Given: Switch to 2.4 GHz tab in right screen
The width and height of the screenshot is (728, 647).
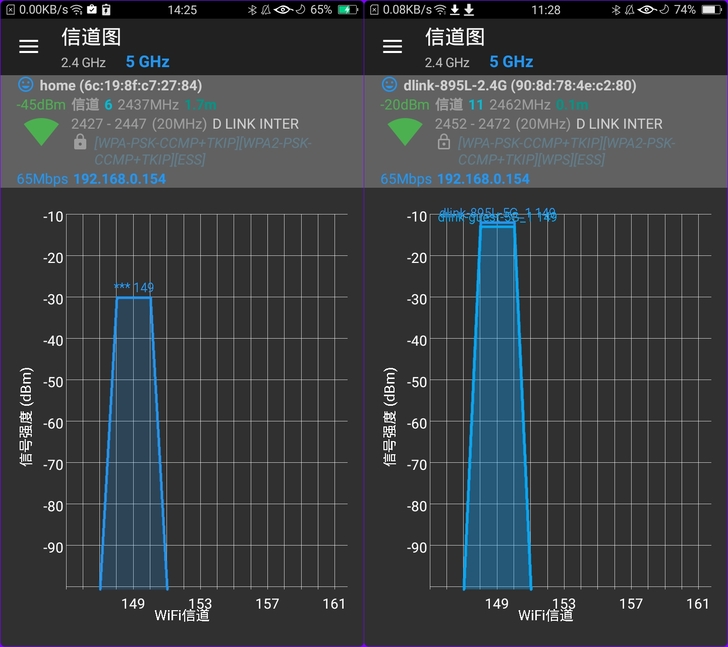Looking at the screenshot, I should click(447, 62).
